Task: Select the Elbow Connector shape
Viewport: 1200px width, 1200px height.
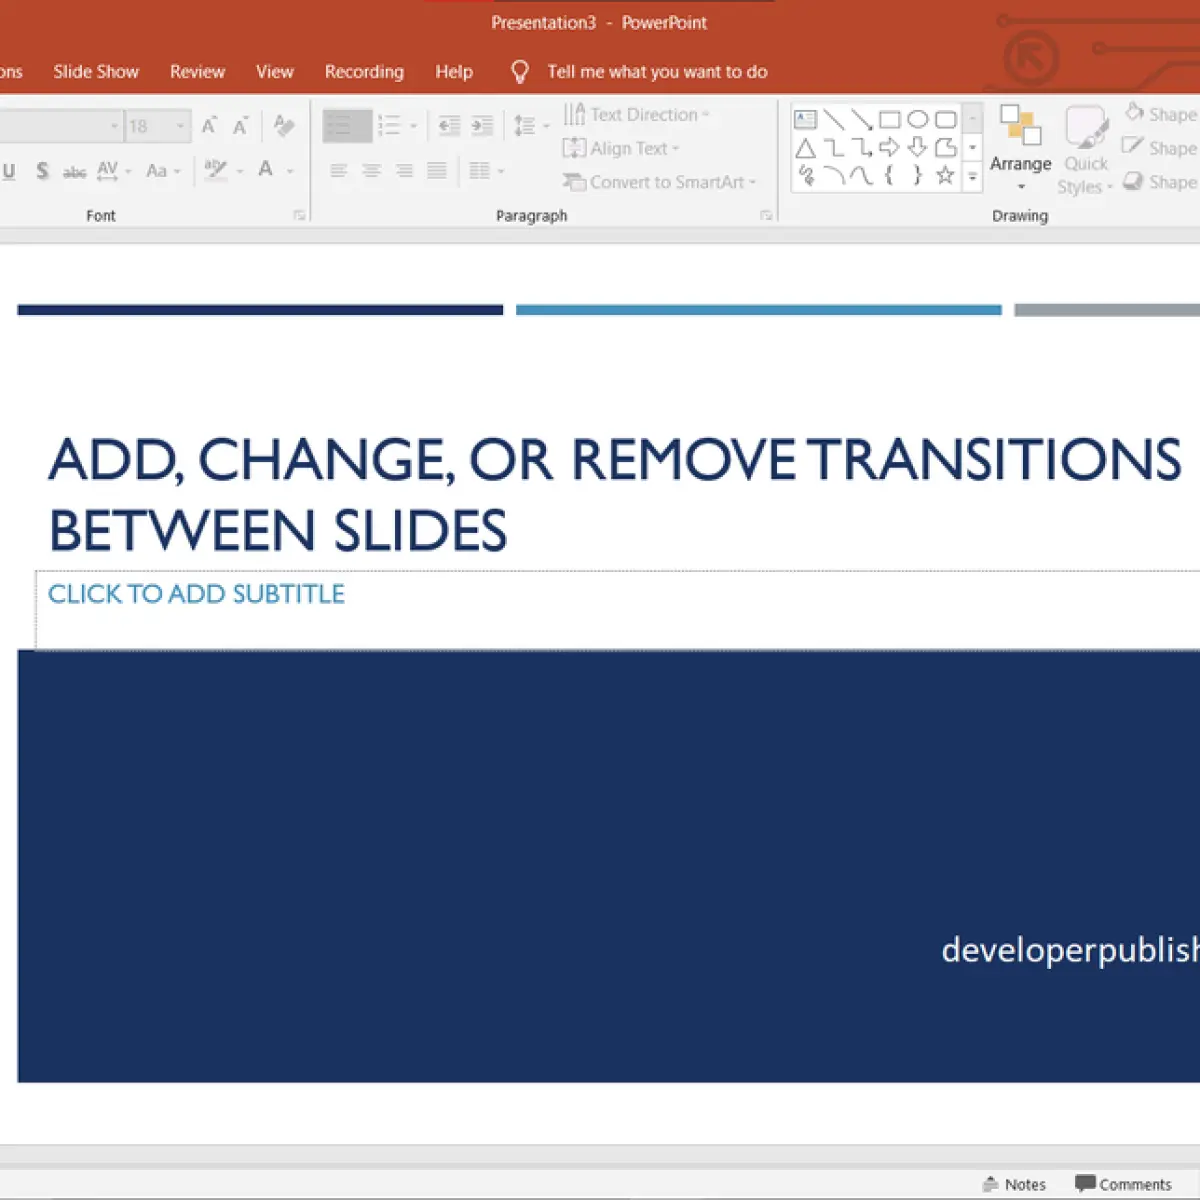Action: 833,148
